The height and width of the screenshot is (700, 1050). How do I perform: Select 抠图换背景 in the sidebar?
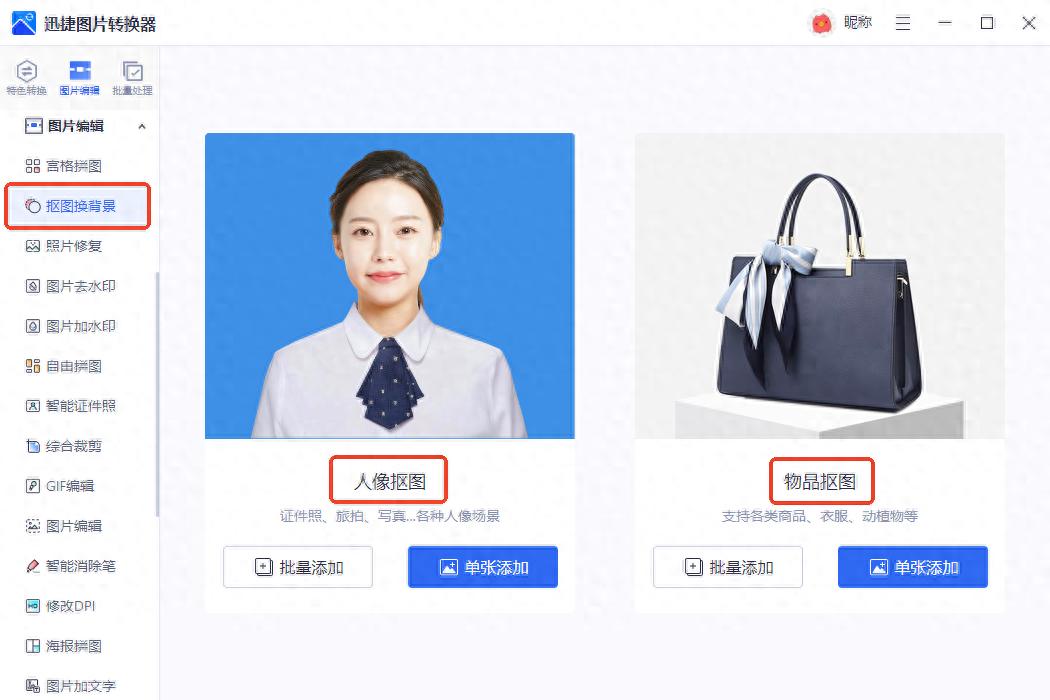[x=77, y=206]
